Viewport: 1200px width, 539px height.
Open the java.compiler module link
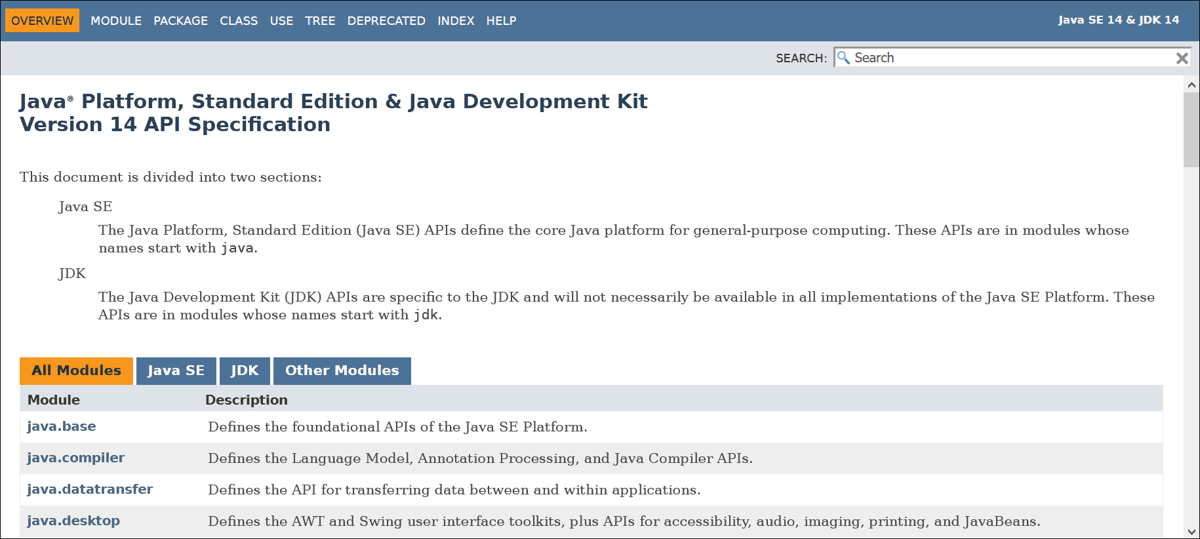pos(76,458)
